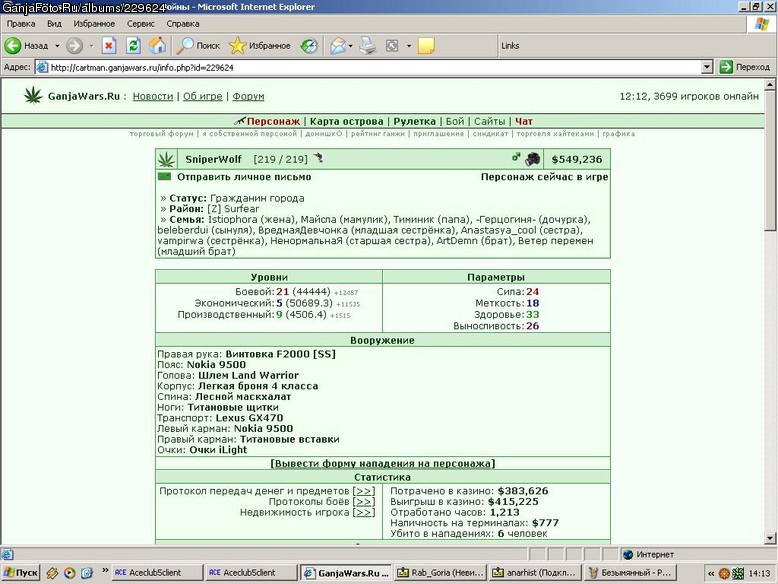Click the Links toolbar label
Screen dimensions: 778x584
[x=510, y=46]
